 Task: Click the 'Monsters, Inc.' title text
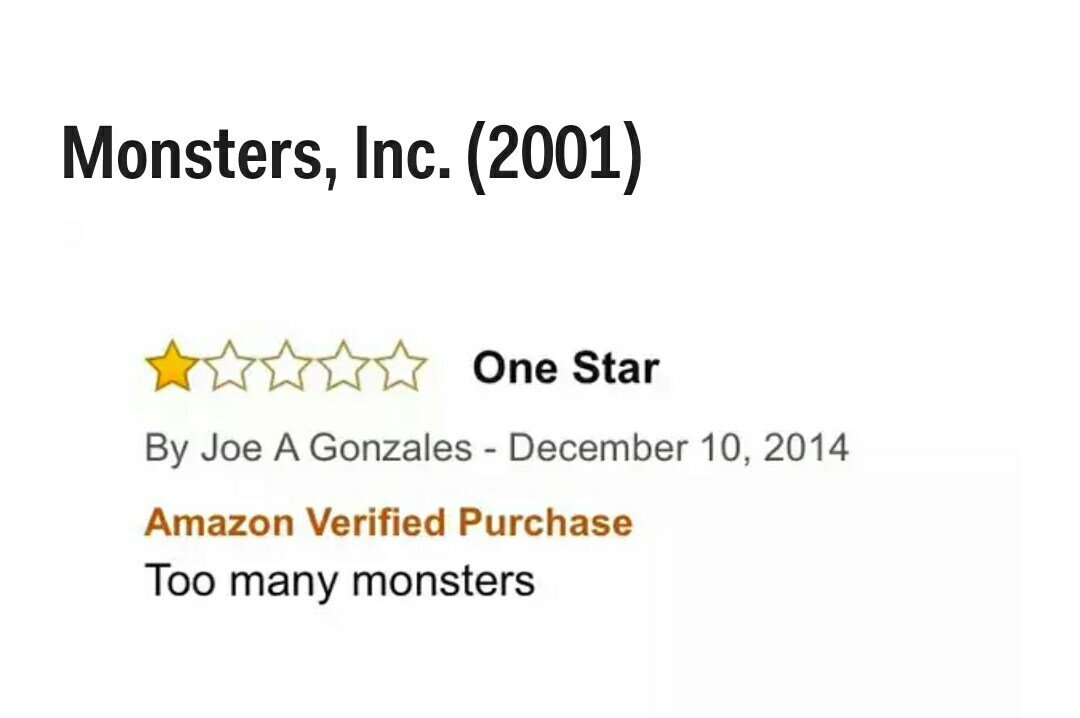(258, 153)
